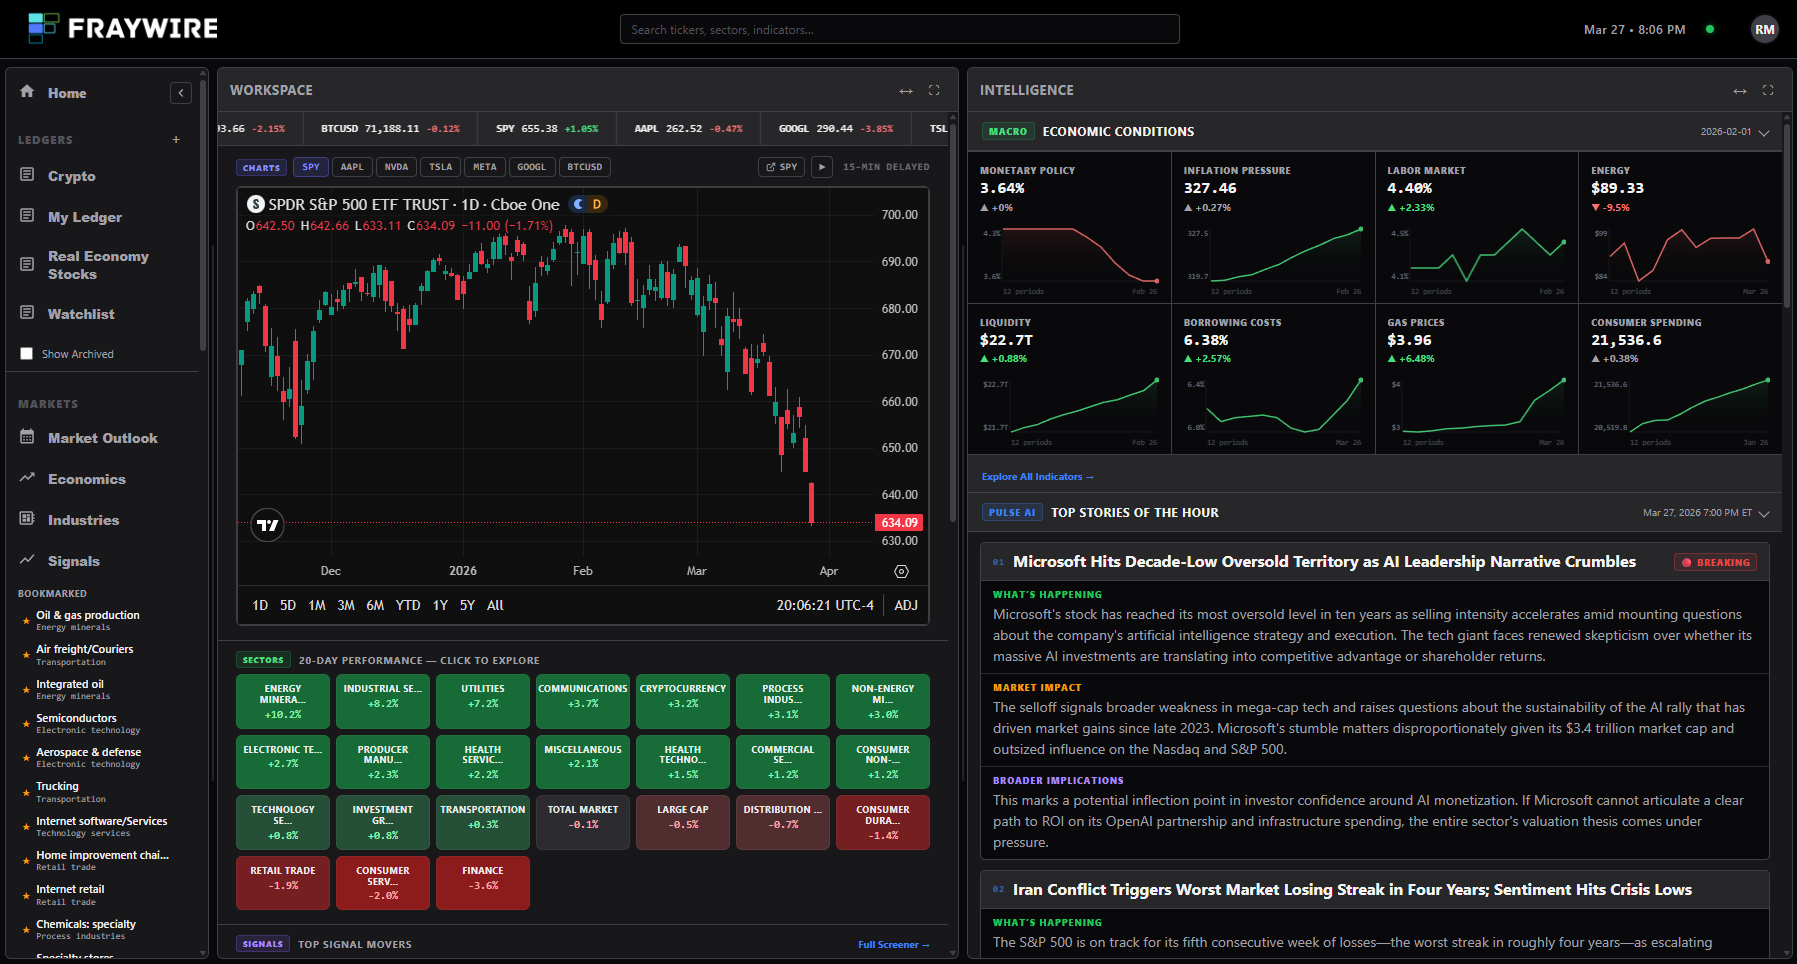Switch to the META chart tab

click(485, 167)
